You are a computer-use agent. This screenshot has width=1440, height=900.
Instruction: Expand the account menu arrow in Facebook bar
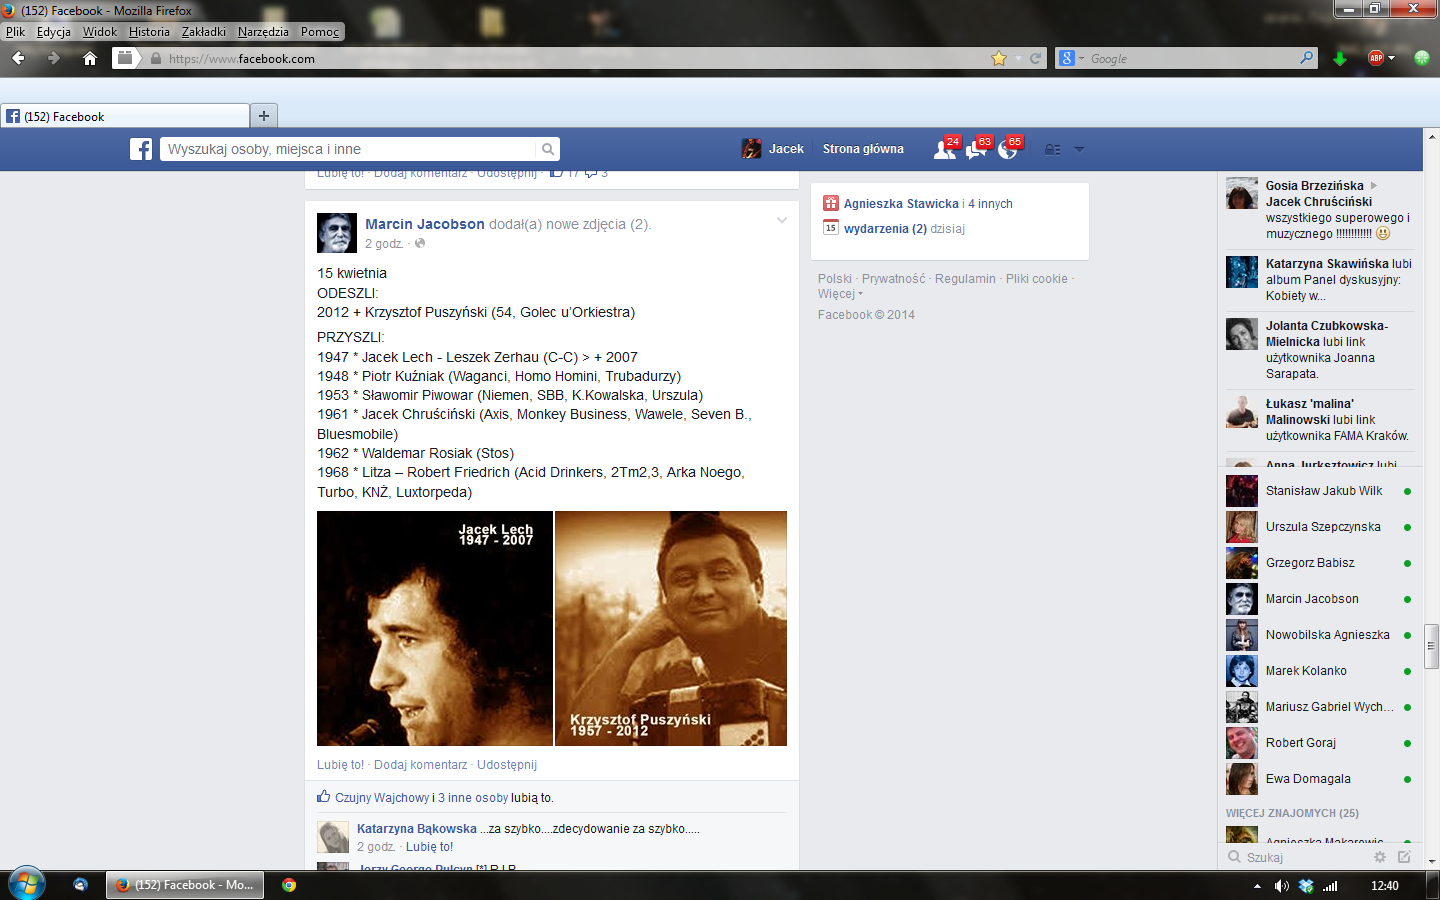[x=1079, y=149]
